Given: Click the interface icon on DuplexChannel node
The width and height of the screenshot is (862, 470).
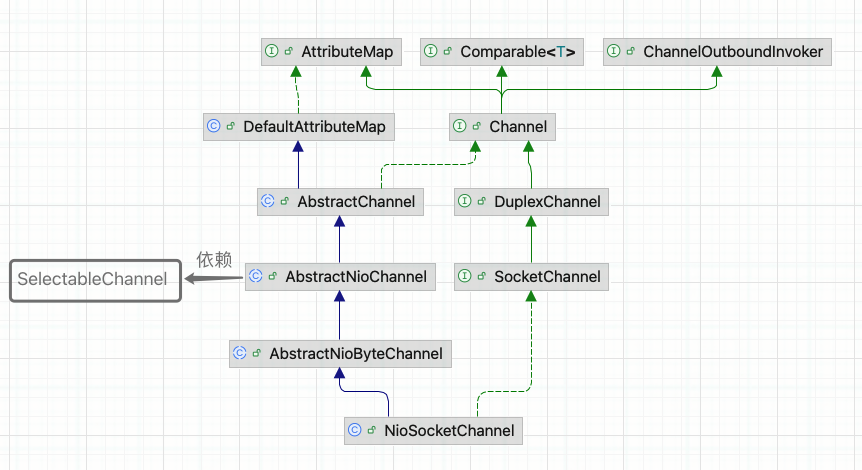Looking at the screenshot, I should pos(465,202).
